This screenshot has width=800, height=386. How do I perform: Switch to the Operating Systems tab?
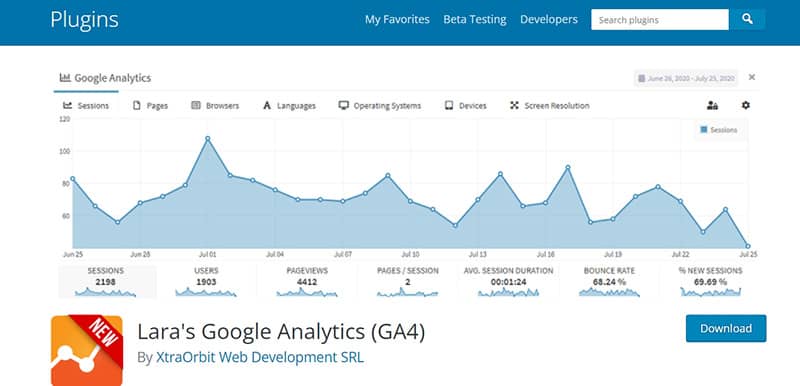tap(380, 106)
